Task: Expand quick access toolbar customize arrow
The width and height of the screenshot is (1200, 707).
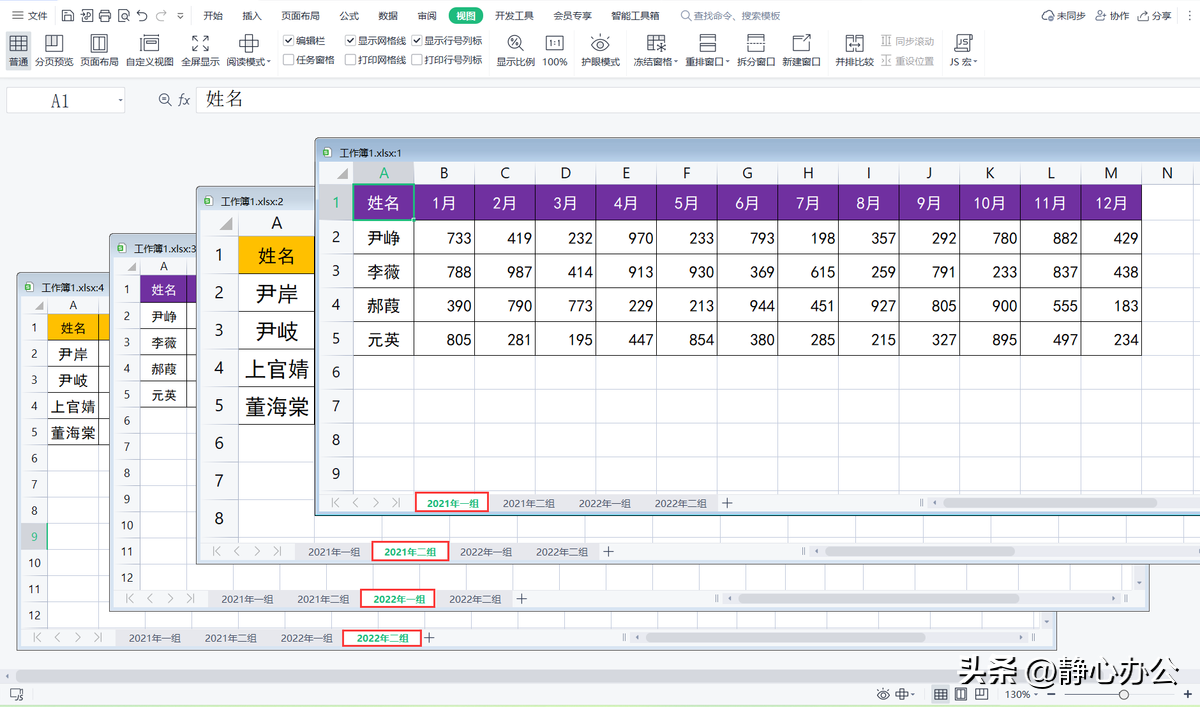Action: click(180, 16)
